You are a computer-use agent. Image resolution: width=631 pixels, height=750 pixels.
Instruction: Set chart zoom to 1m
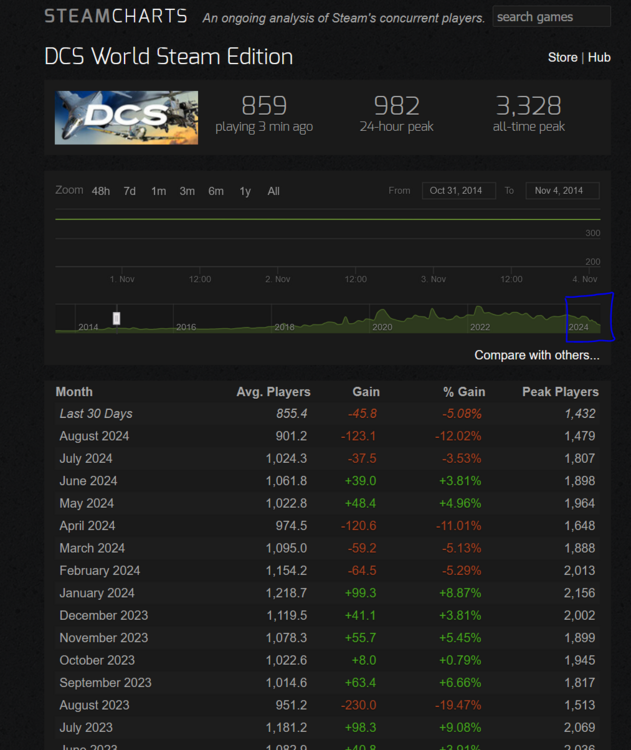click(x=158, y=191)
